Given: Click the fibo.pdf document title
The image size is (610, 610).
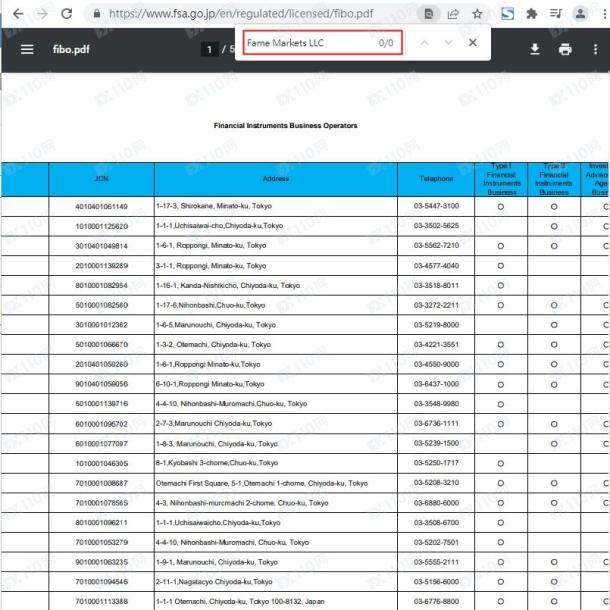Looking at the screenshot, I should click(71, 49).
